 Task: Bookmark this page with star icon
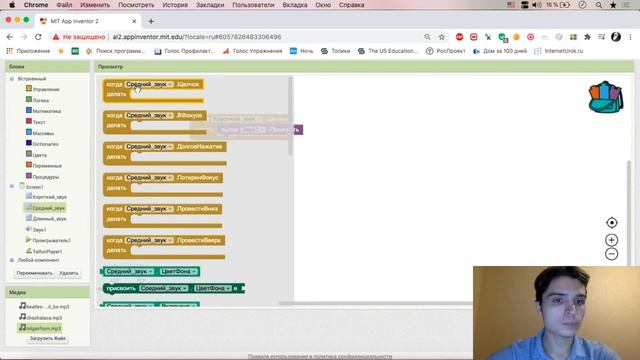tap(442, 37)
